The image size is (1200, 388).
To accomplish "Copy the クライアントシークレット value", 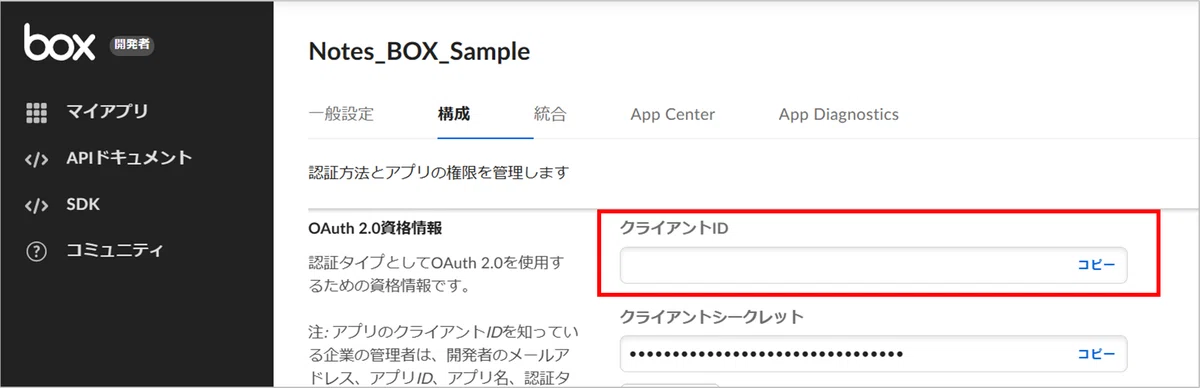I will pos(1096,354).
